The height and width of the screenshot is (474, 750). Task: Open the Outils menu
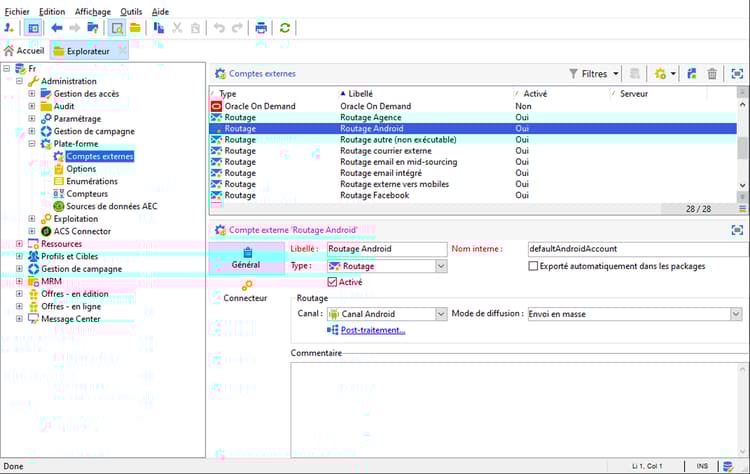pyautogui.click(x=131, y=11)
